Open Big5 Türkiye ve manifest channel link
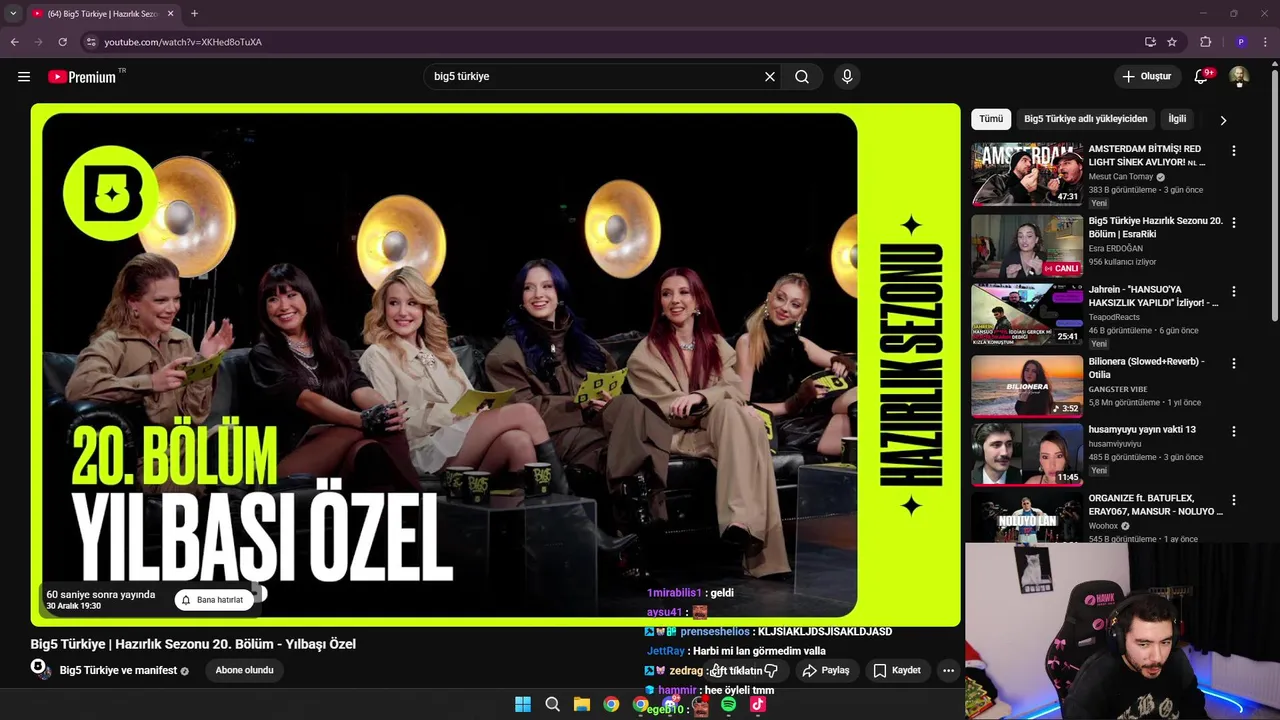Viewport: 1280px width, 720px height. [x=118, y=671]
